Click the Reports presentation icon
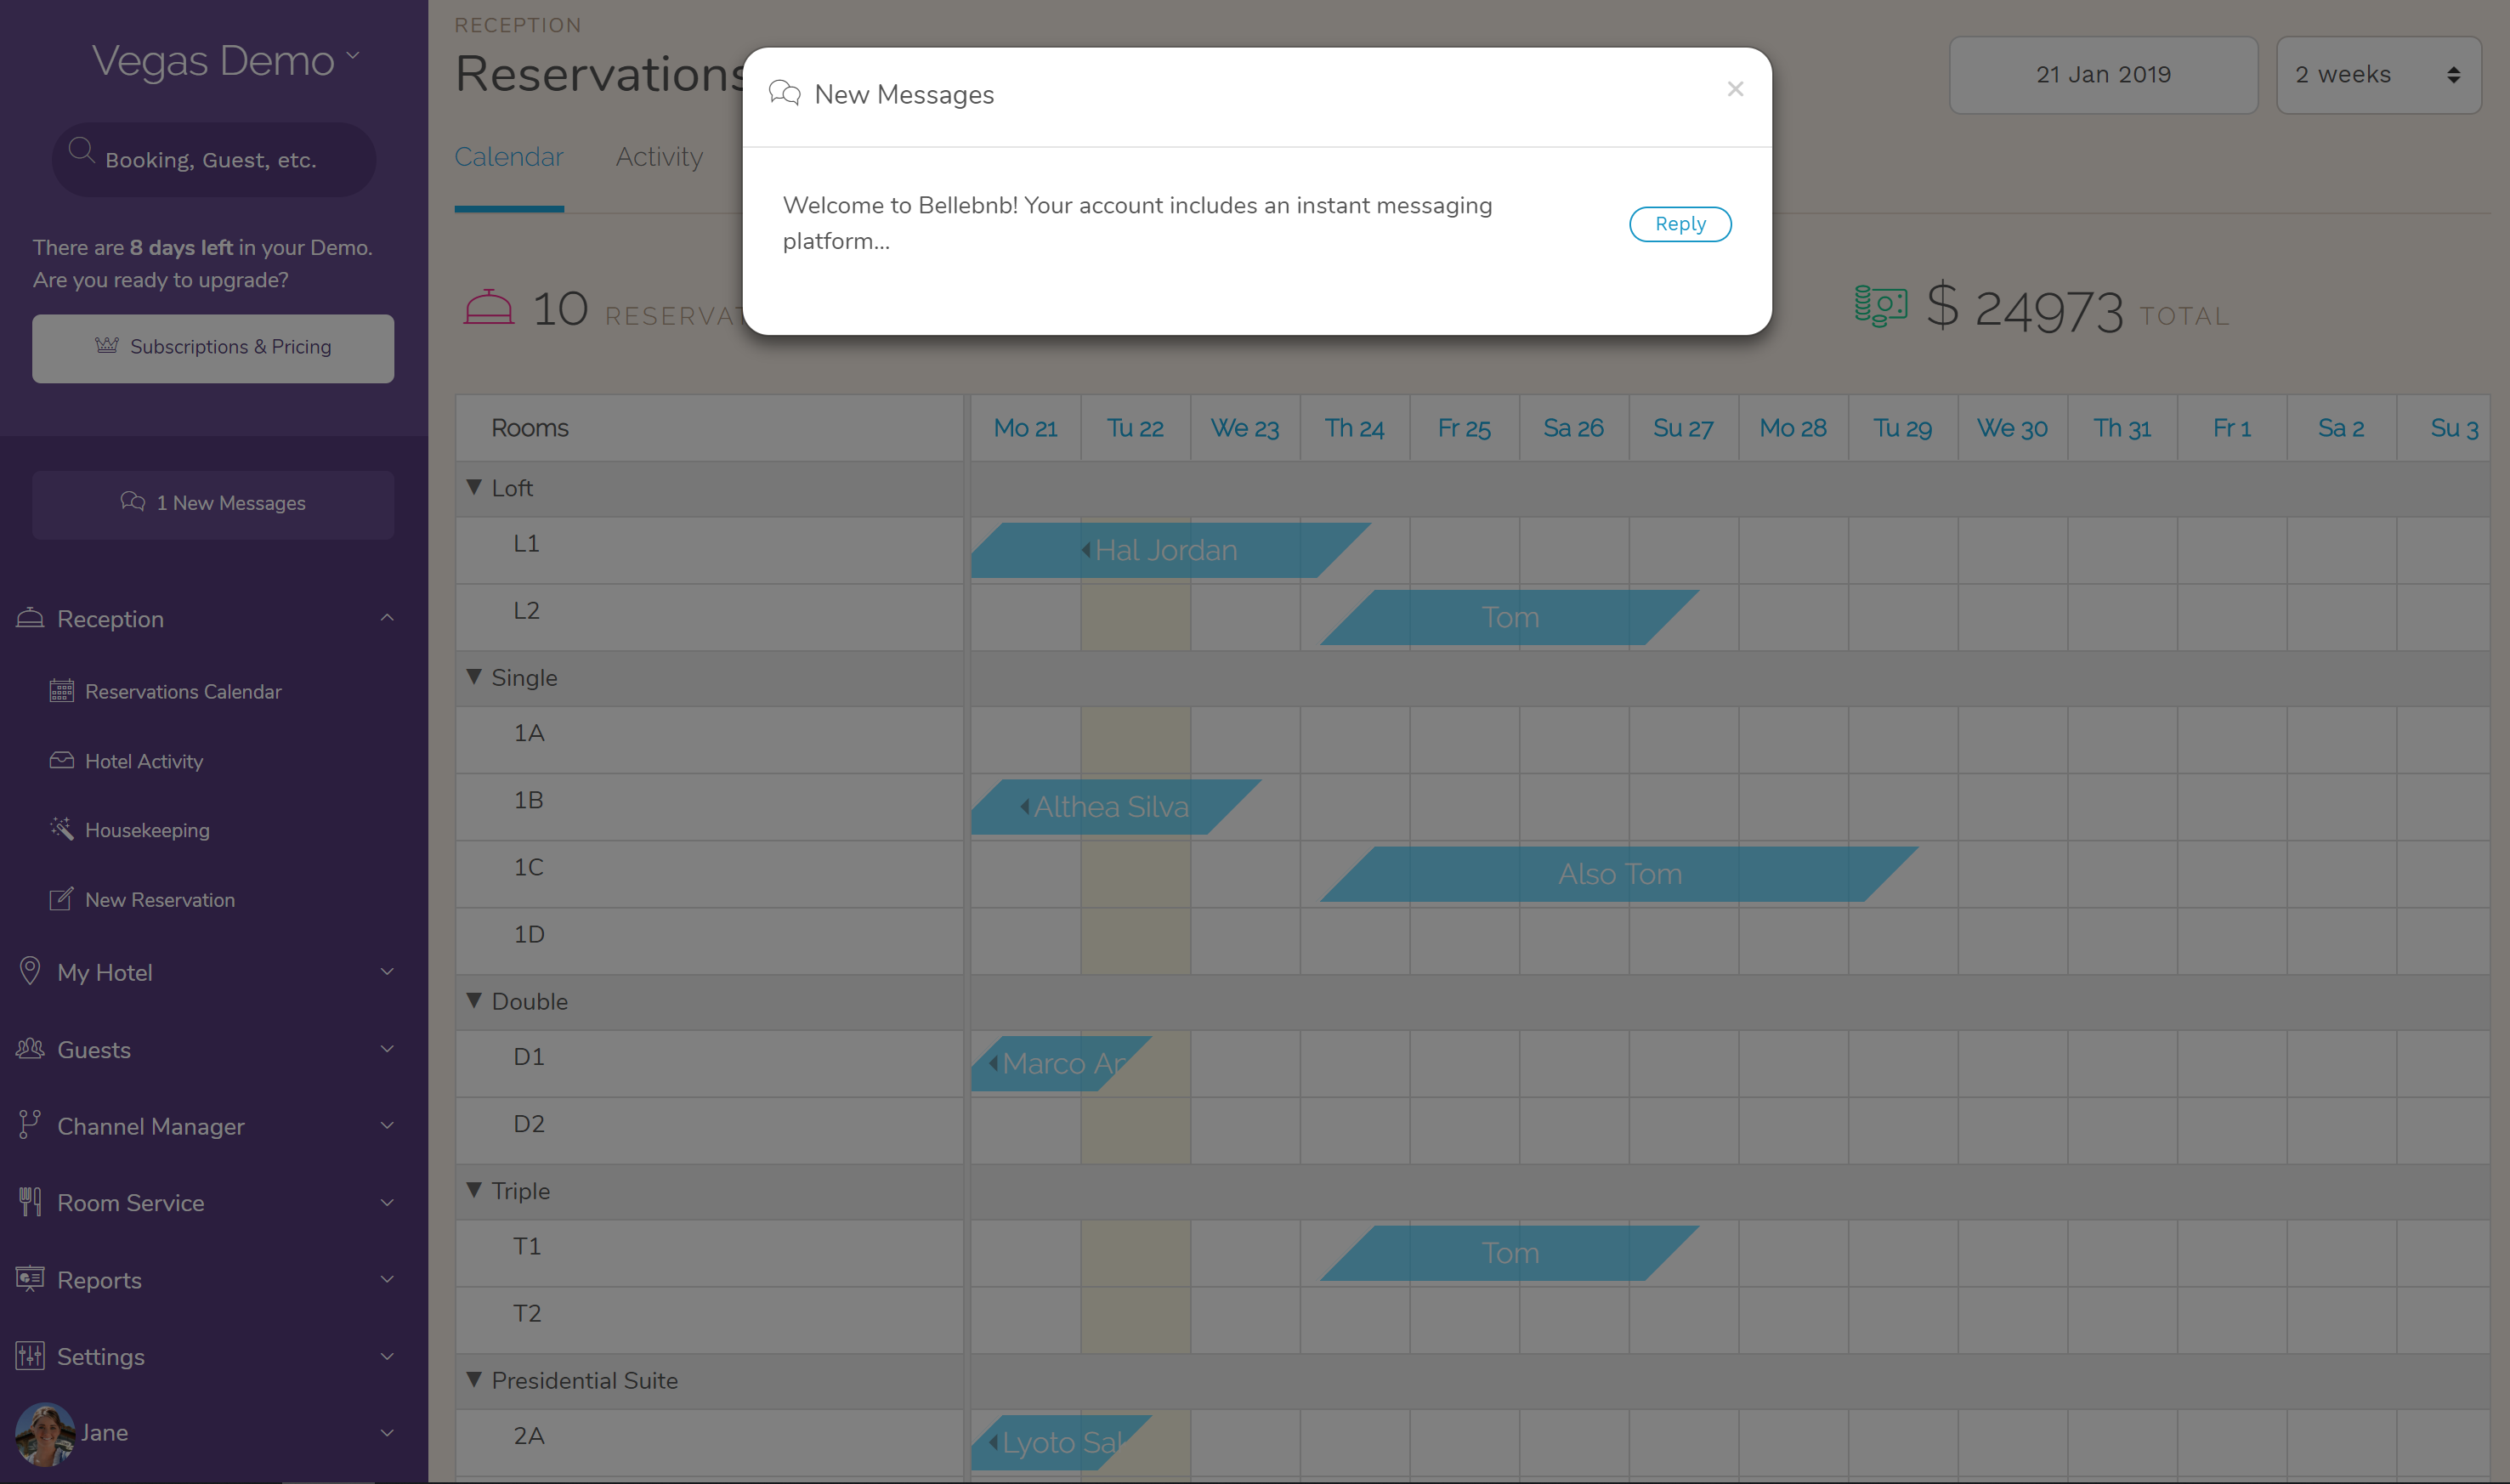This screenshot has width=2510, height=1484. coord(30,1279)
